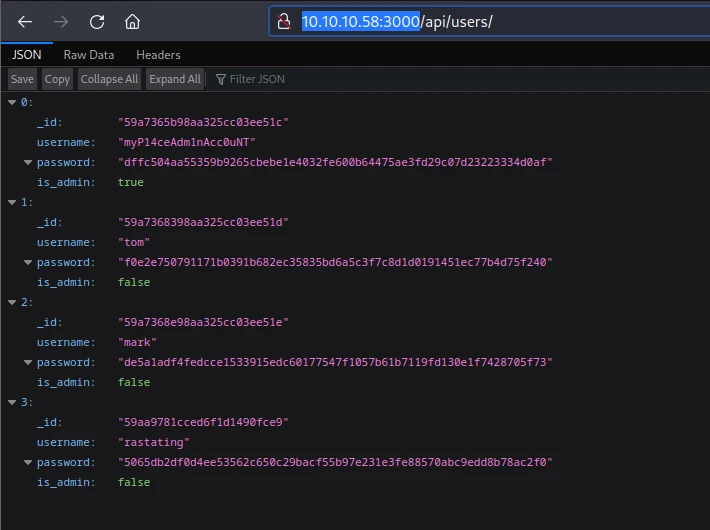Select username value "myP14ceAdm1nAcc0uNT"
Screen dimensions: 710x530
(187, 142)
